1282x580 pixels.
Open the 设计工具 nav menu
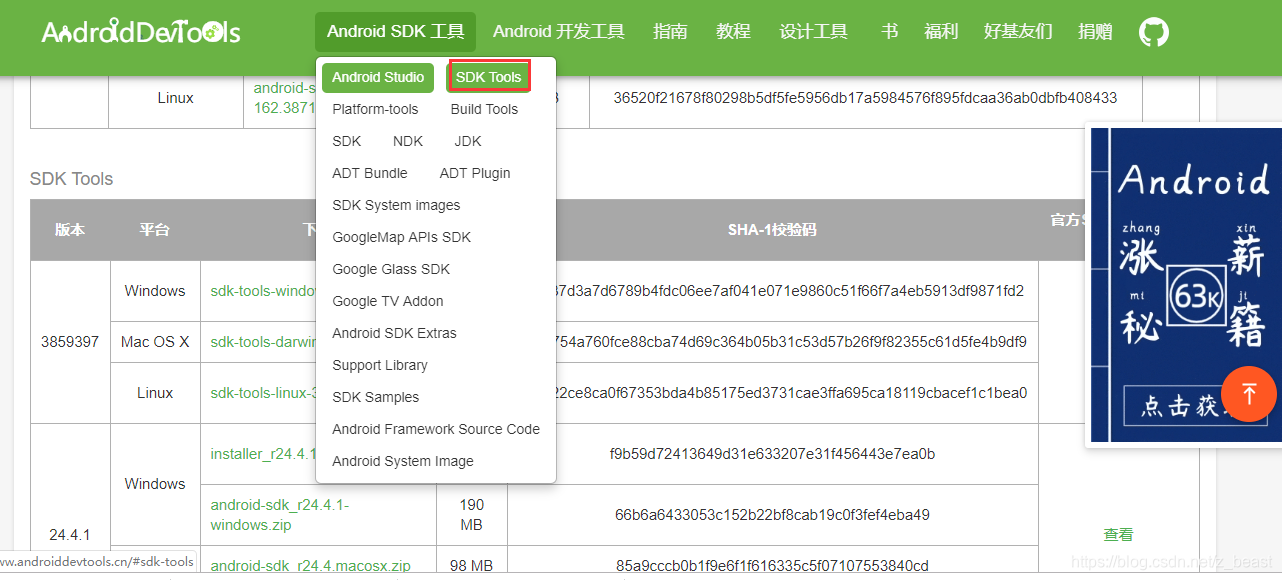[813, 32]
